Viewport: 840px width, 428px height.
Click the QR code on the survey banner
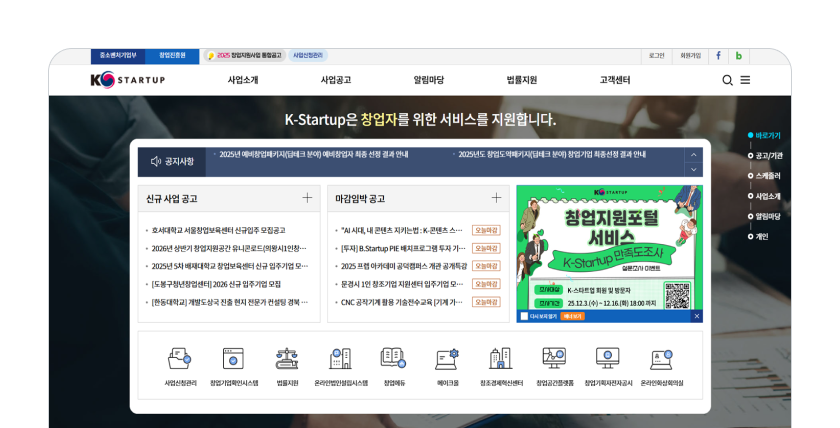click(x=677, y=296)
